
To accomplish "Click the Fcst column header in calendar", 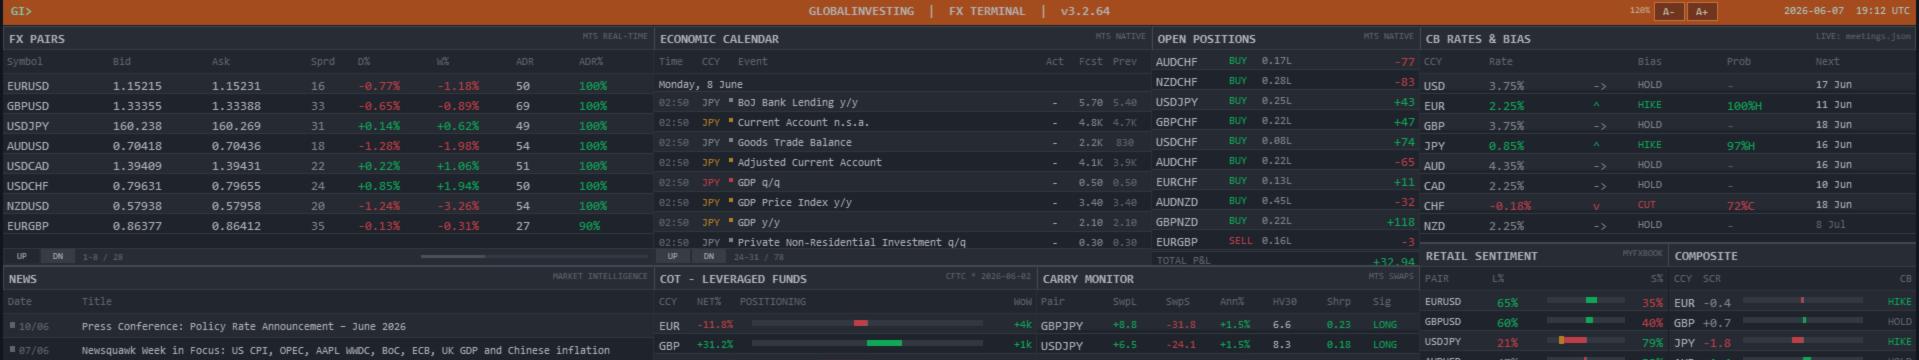I will pyautogui.click(x=1090, y=62).
